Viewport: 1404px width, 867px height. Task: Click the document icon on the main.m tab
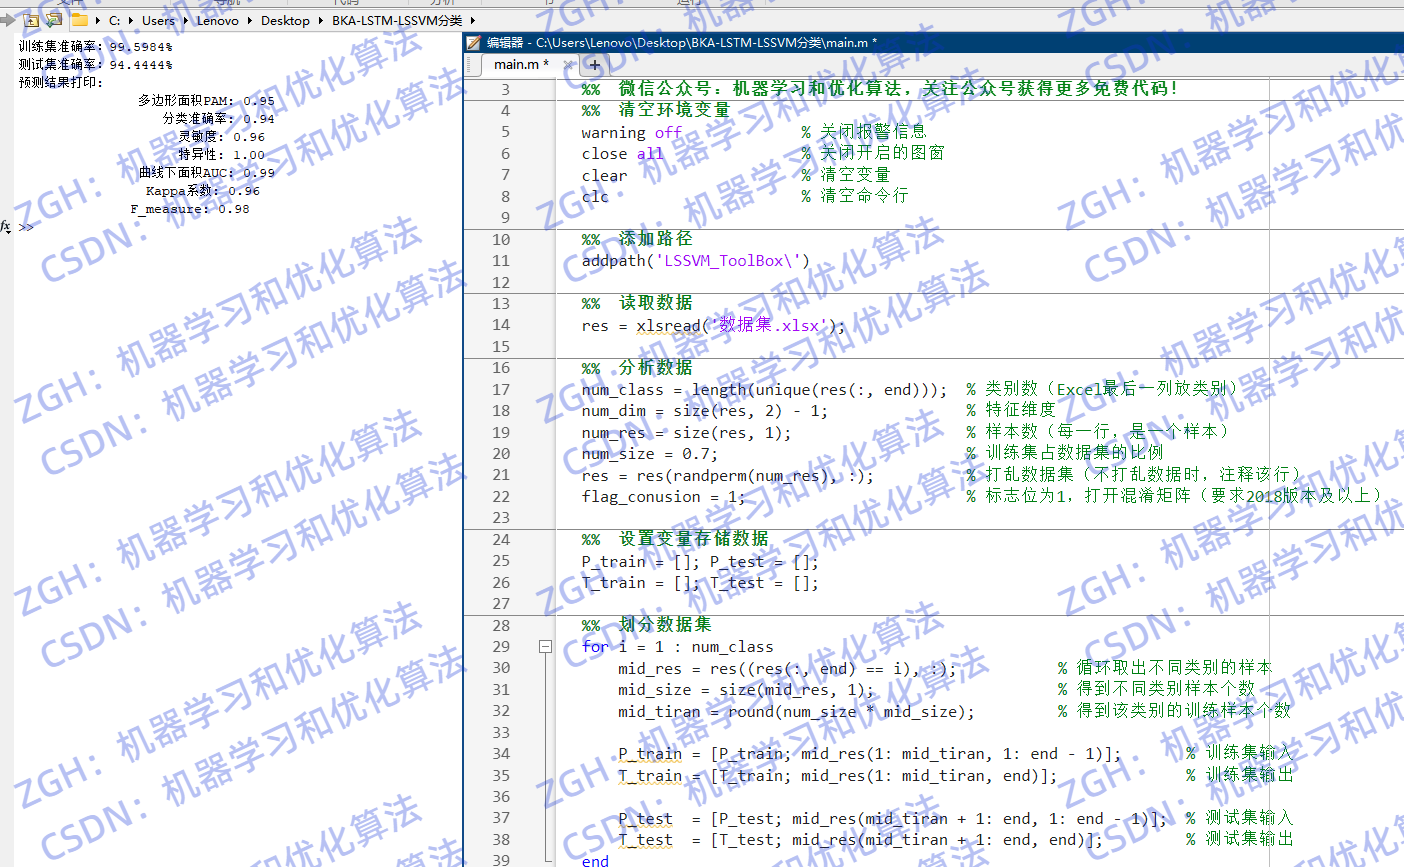point(470,64)
